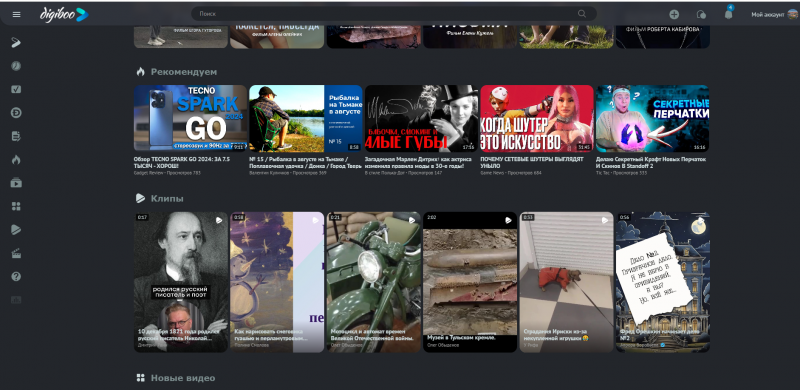Play clip Фред Орвинзи начинает дело №2
Viewport: 800px width, 390px height.
click(663, 282)
